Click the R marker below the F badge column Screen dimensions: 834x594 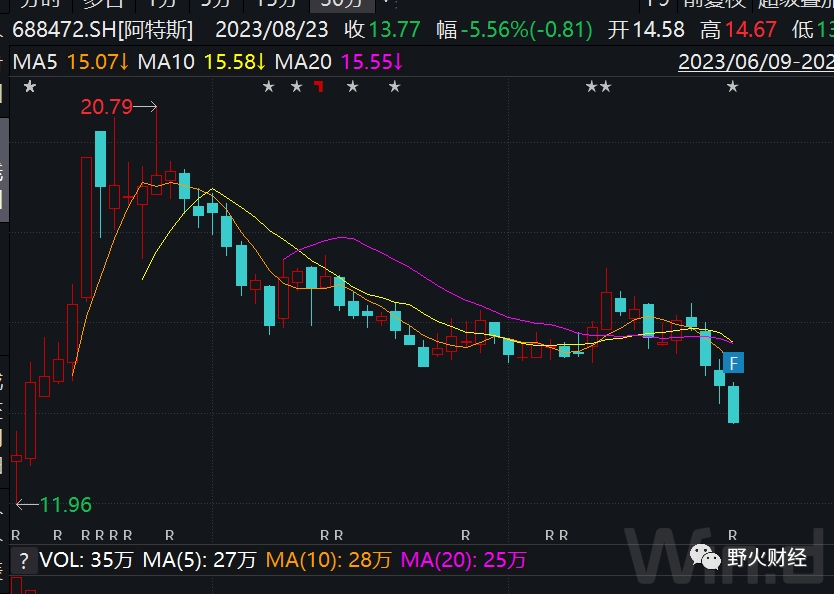tap(733, 535)
